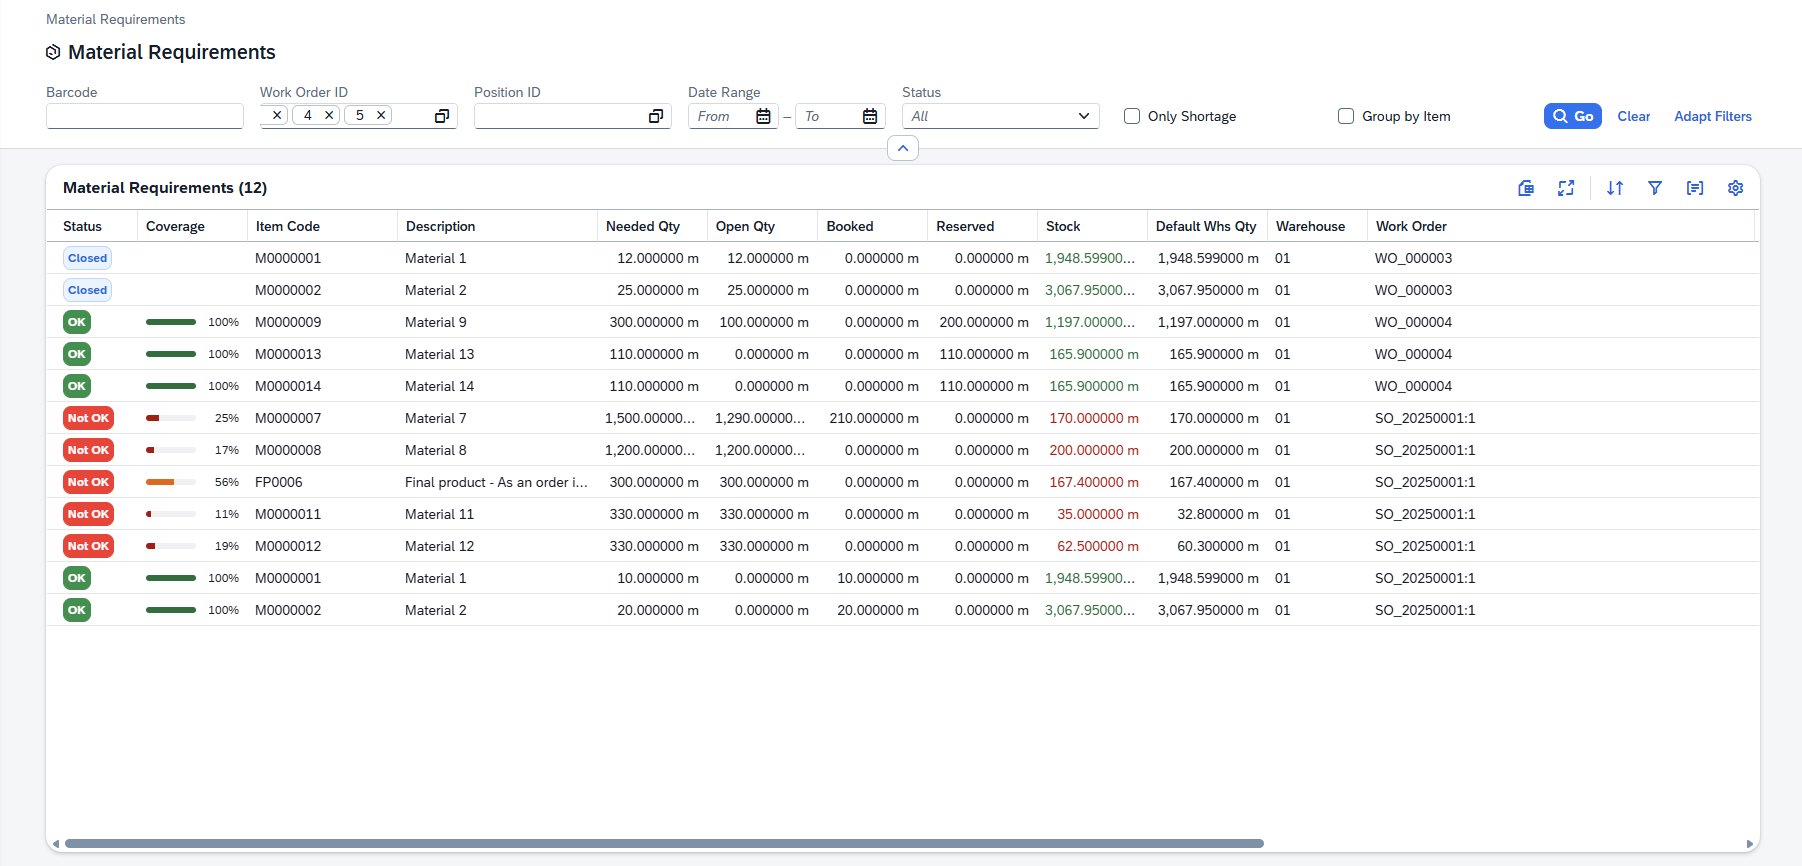This screenshot has width=1802, height=866.
Task: Click default warehouse quantity 32.800000 m
Action: pyautogui.click(x=1218, y=514)
